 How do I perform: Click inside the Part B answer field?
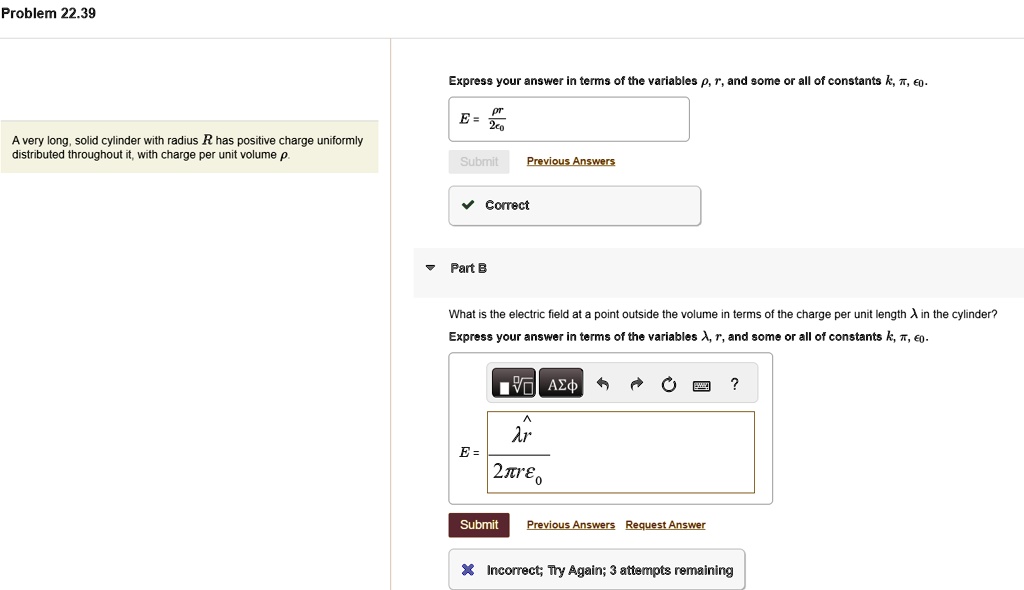(620, 452)
